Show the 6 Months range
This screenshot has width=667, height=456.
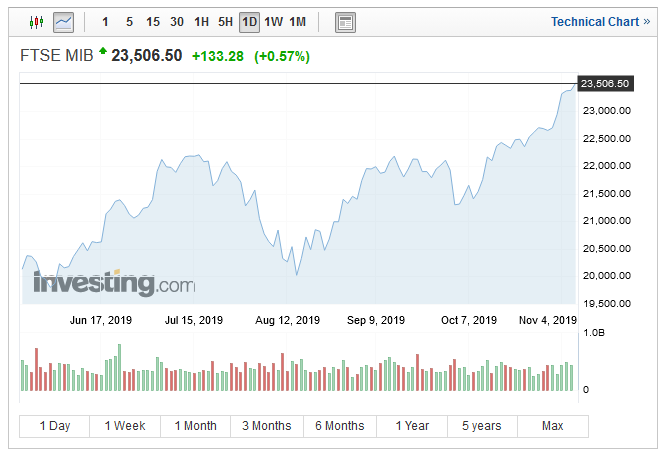340,426
